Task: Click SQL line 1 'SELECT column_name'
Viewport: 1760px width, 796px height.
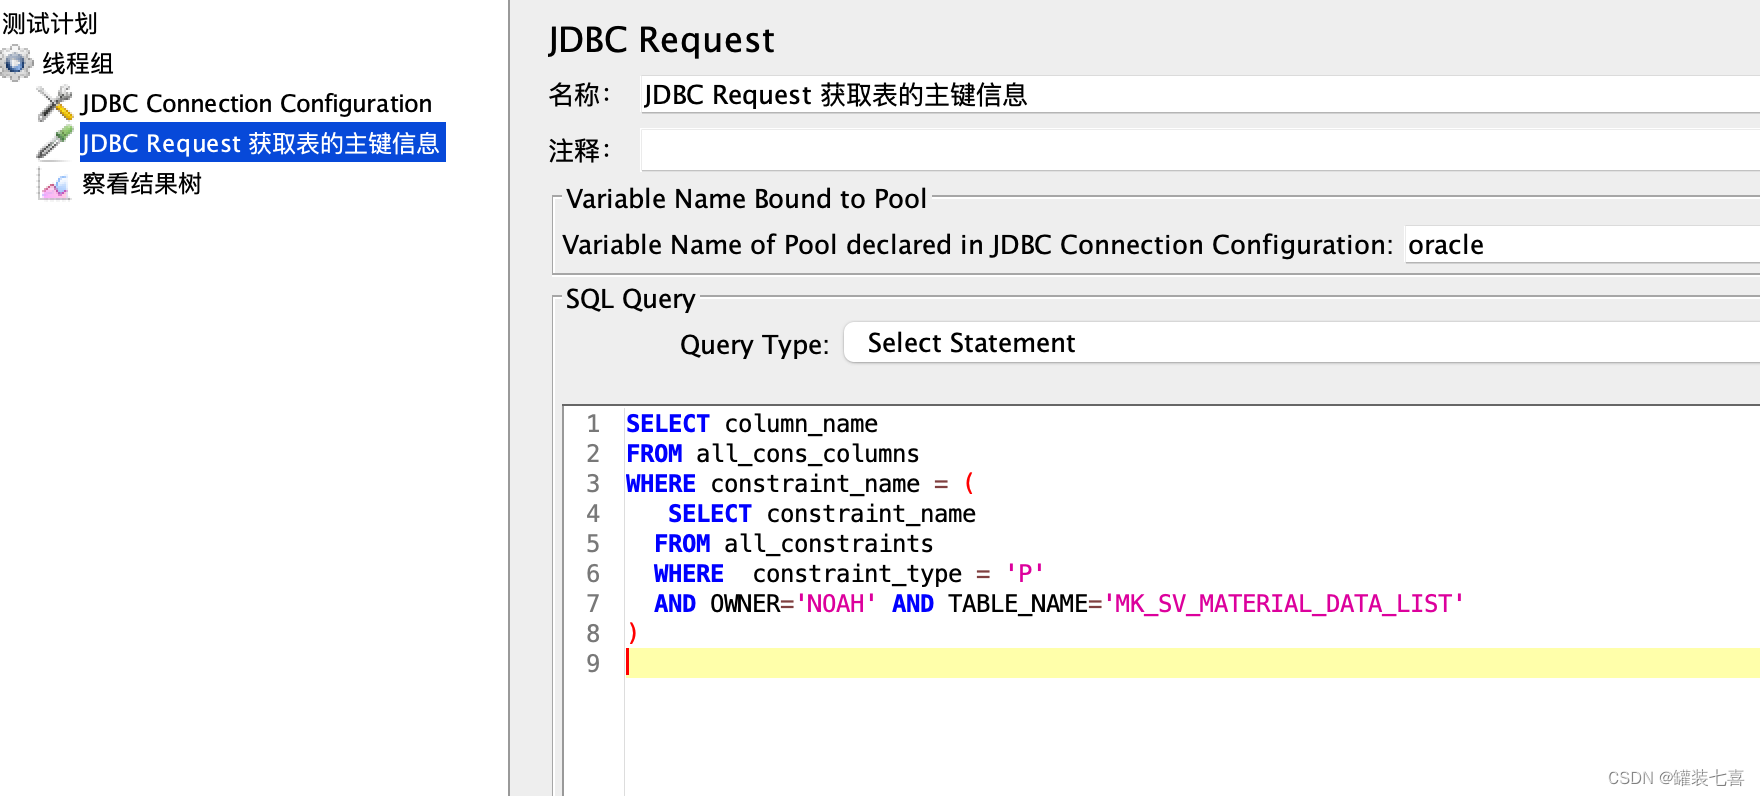Action: (x=752, y=424)
